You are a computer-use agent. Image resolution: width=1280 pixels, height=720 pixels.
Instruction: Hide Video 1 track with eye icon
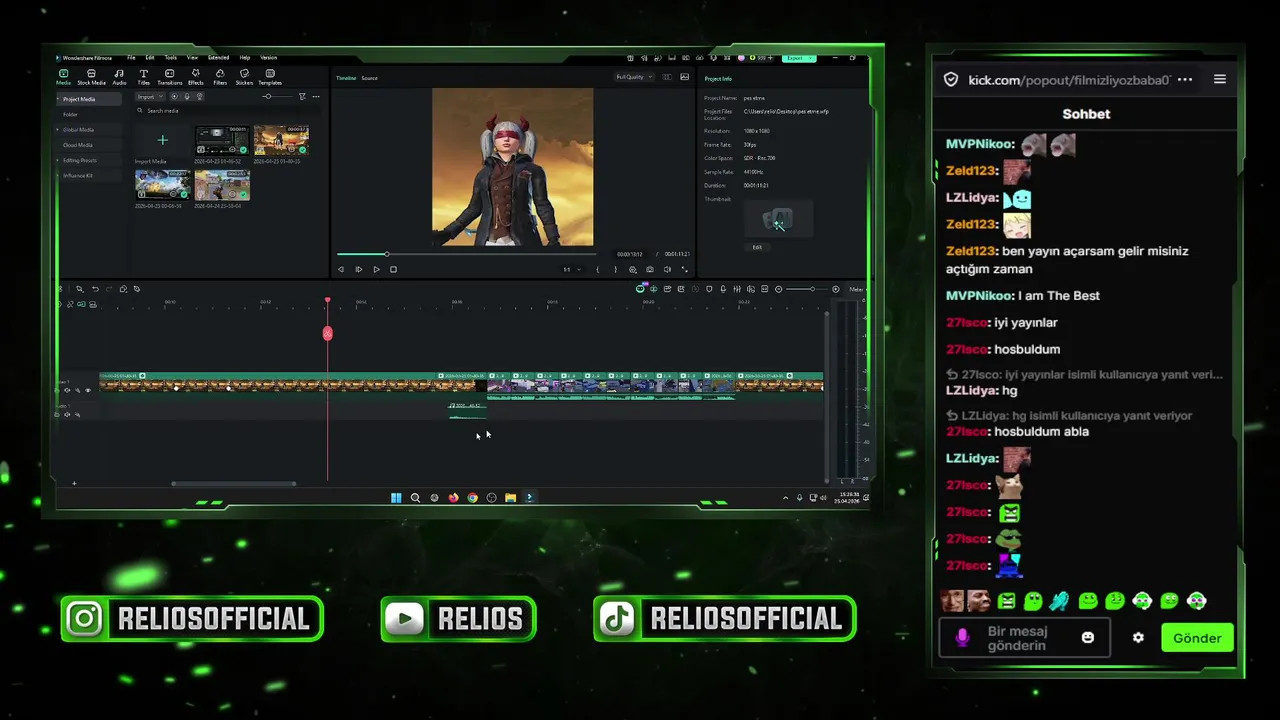point(88,390)
